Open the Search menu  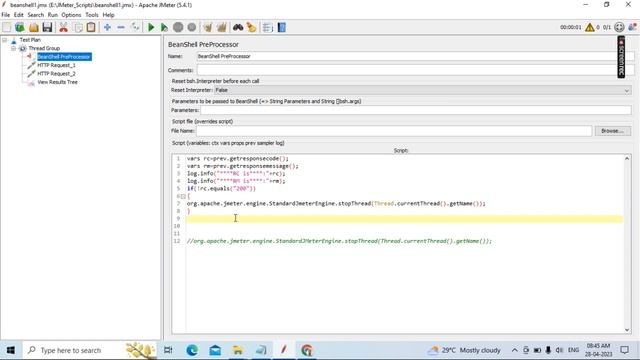click(36, 15)
